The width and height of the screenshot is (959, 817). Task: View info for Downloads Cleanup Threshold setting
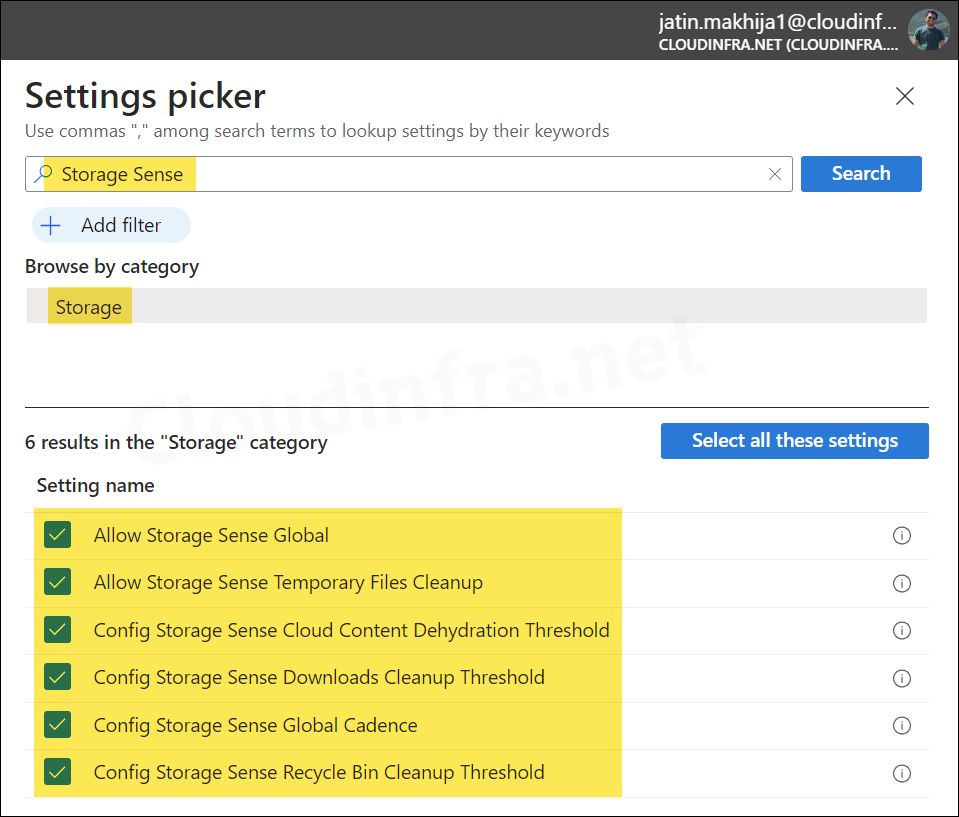pos(901,678)
